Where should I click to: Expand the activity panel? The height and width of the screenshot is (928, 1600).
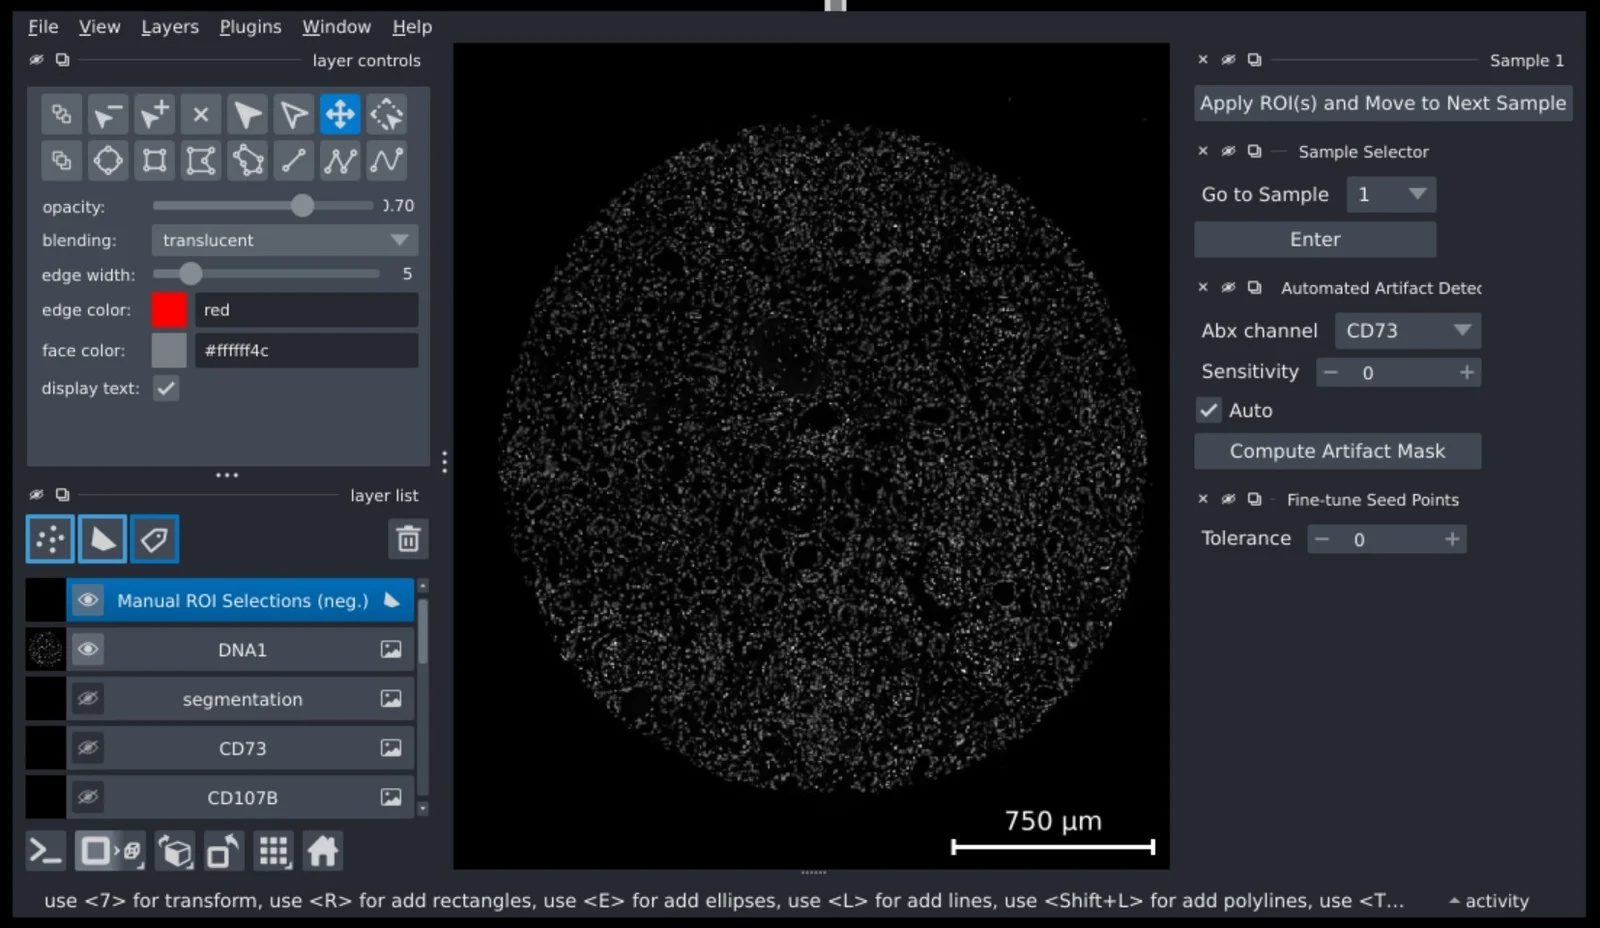(1489, 901)
